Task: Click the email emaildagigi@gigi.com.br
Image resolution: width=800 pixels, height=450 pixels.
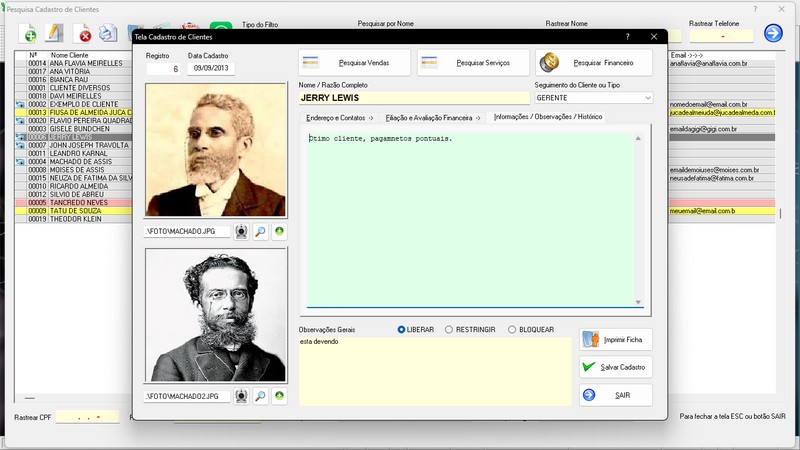Action: click(703, 129)
